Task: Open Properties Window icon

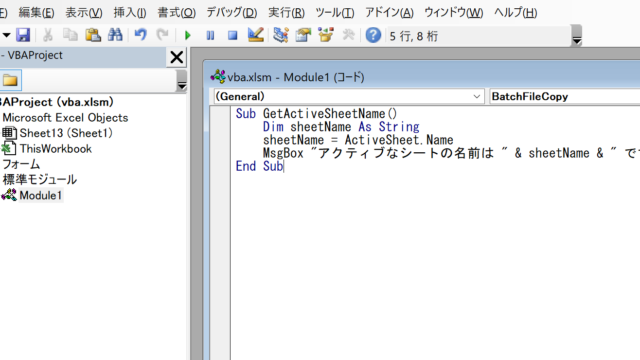Action: 303,35
